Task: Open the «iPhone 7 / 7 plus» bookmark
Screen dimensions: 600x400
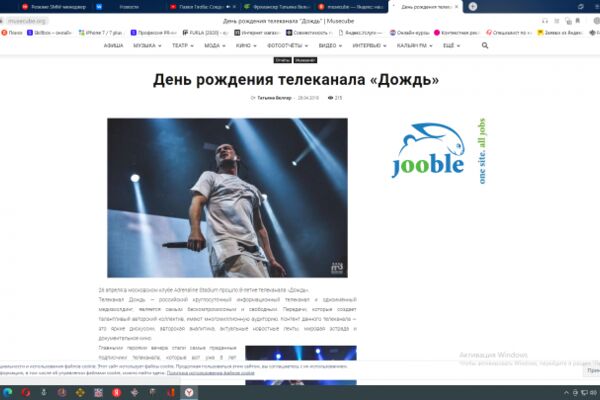Action: (101, 33)
